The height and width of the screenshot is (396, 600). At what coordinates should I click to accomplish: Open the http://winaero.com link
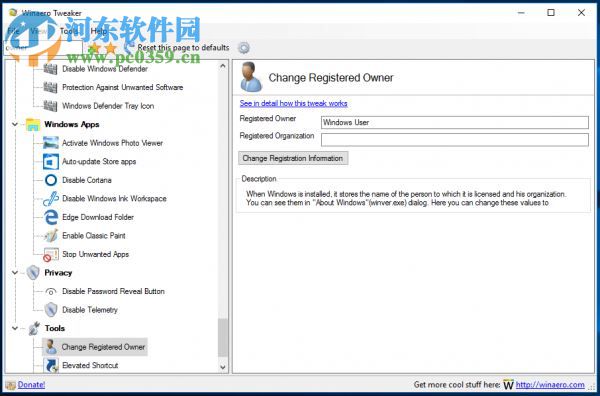click(550, 385)
